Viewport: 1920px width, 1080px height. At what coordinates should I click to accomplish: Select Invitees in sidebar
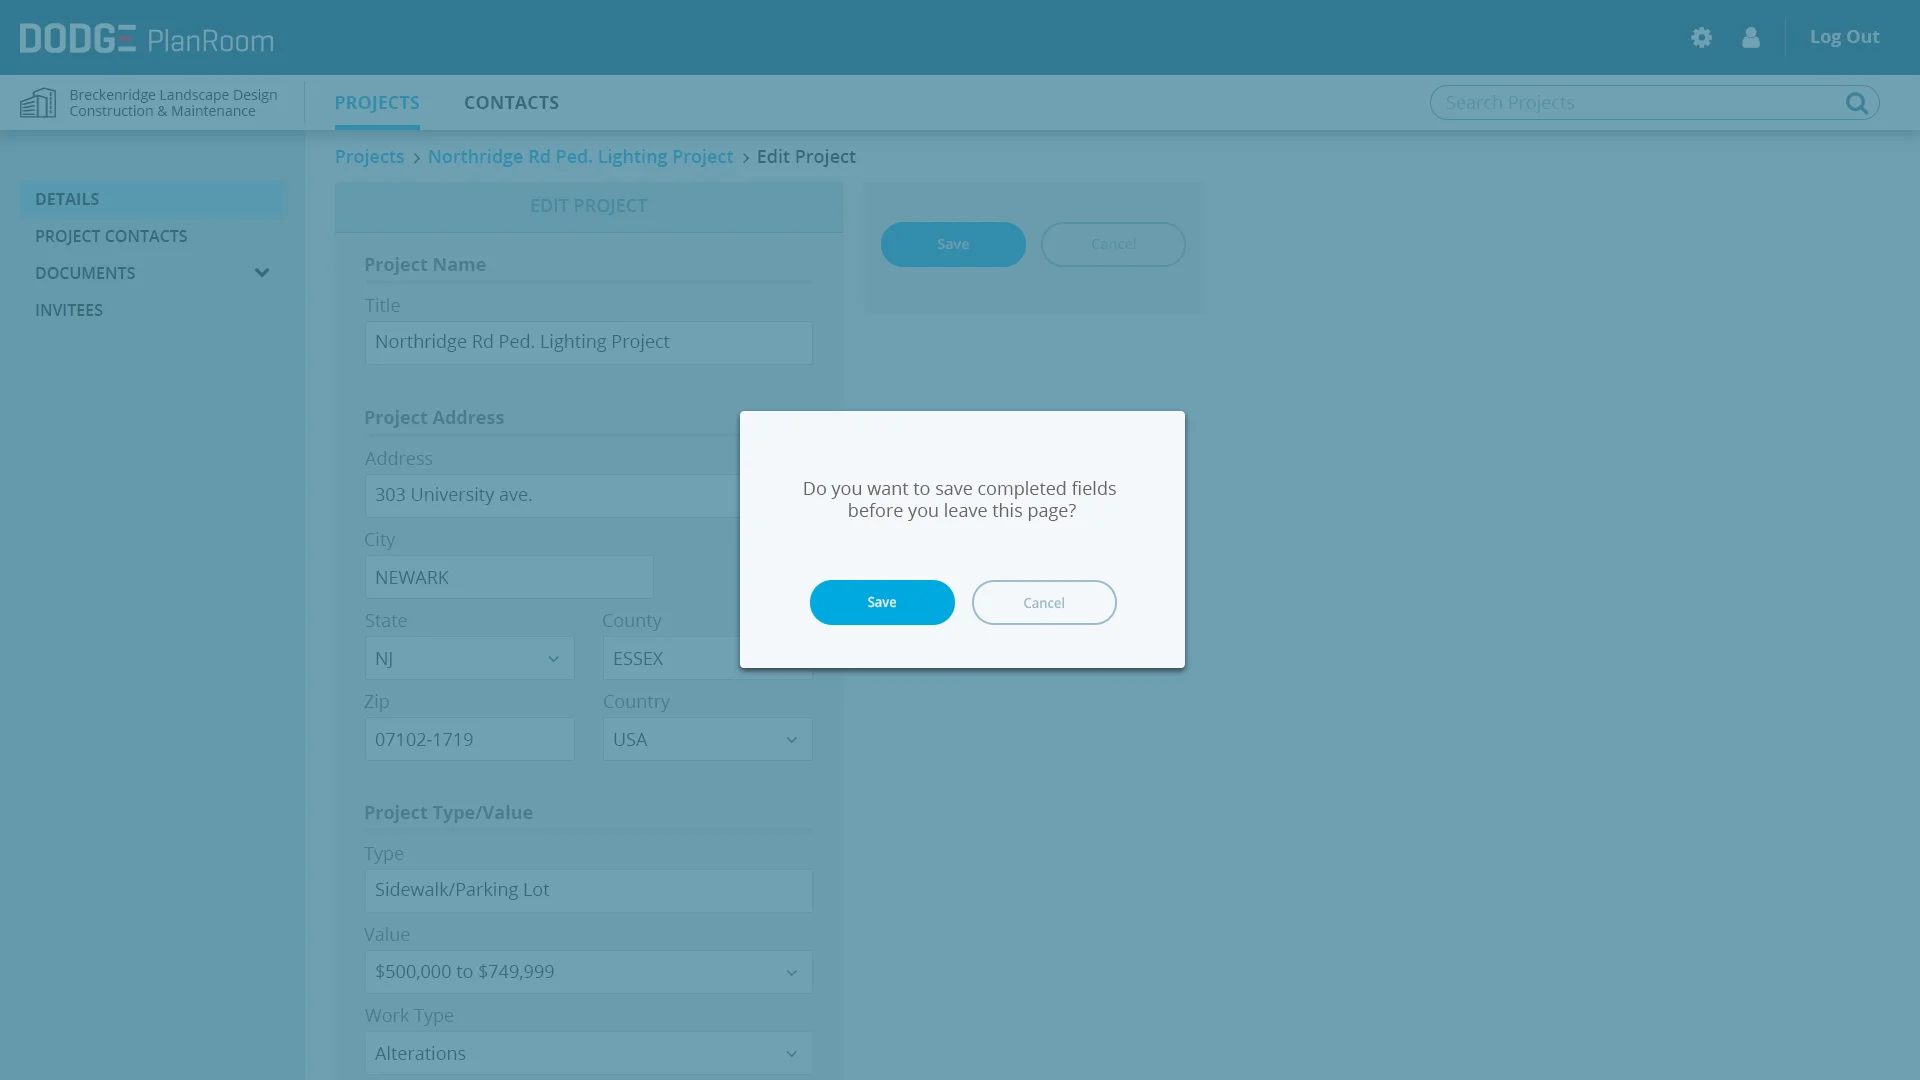tap(69, 310)
